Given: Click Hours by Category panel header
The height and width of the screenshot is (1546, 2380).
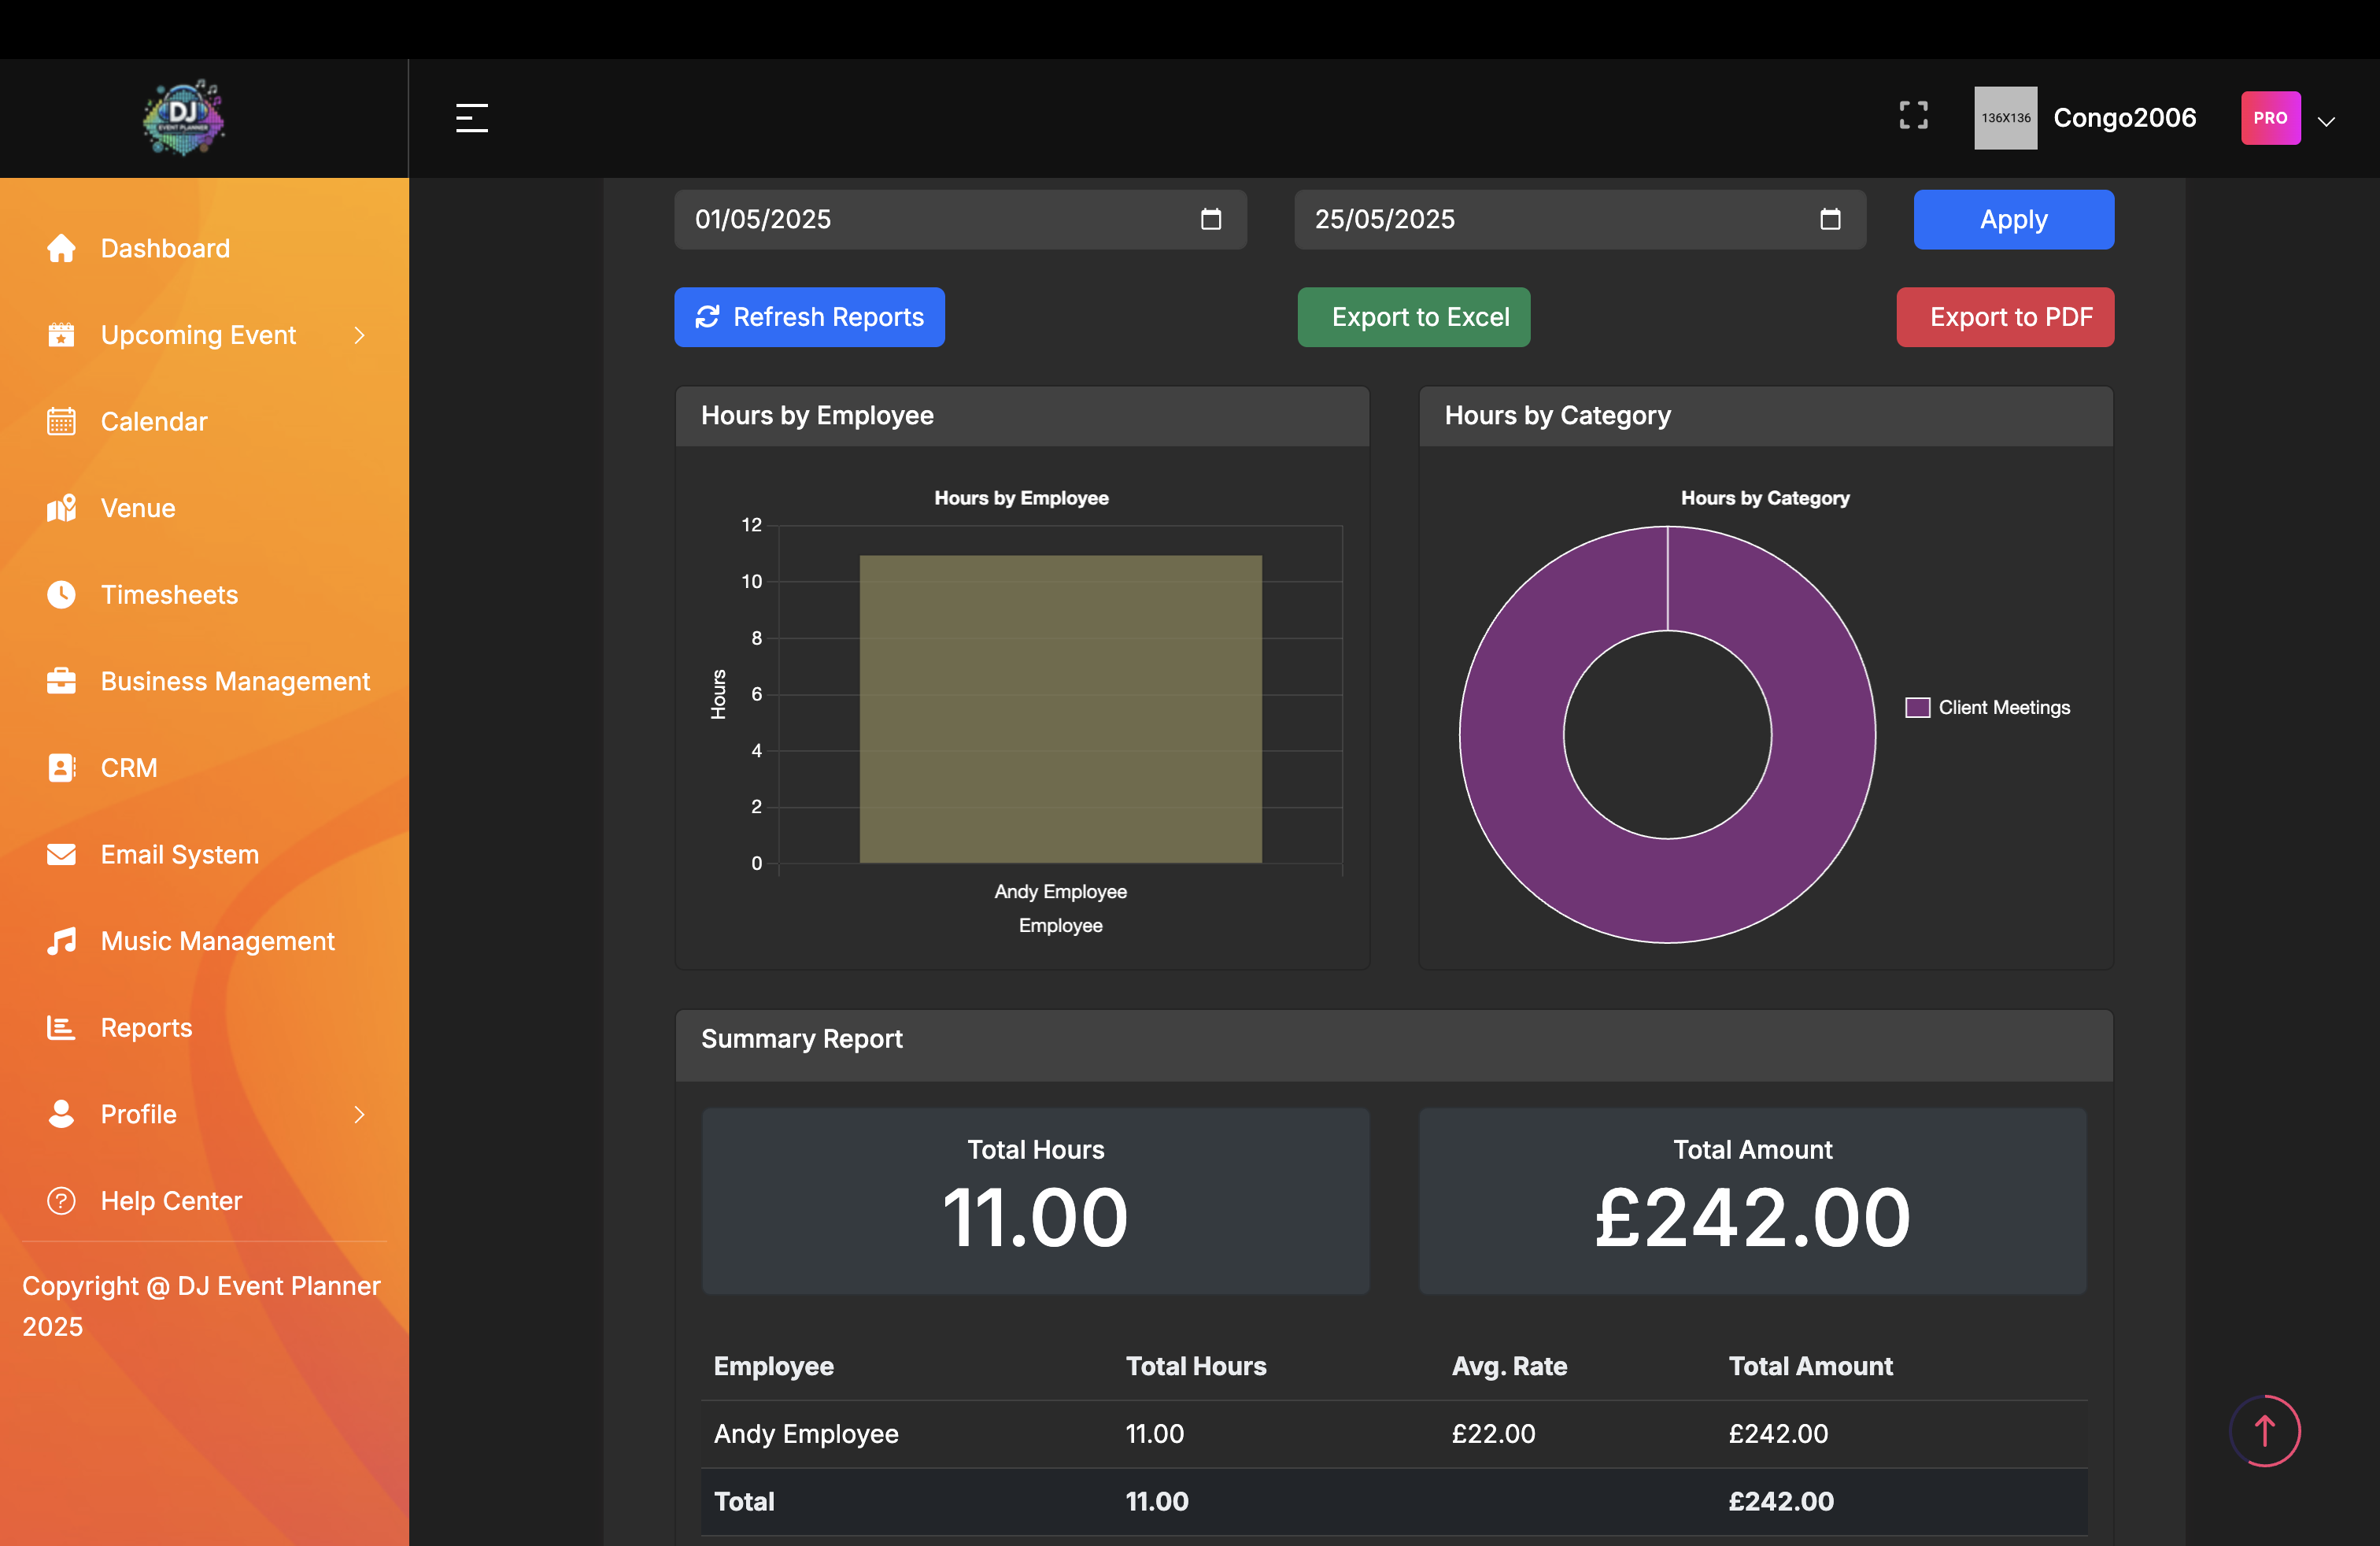Looking at the screenshot, I should click(1766, 415).
